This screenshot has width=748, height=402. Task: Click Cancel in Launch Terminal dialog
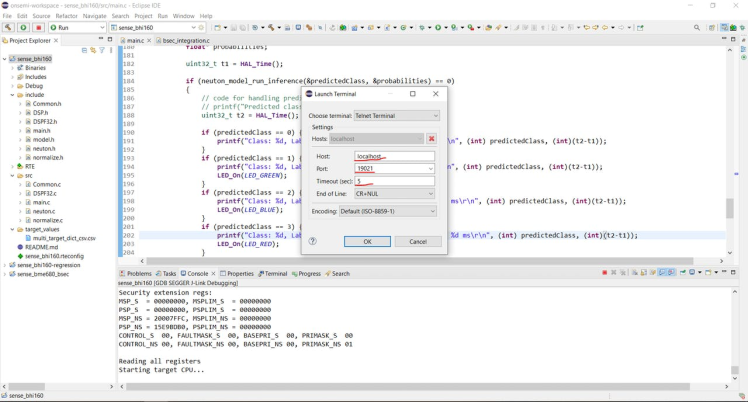click(x=417, y=241)
